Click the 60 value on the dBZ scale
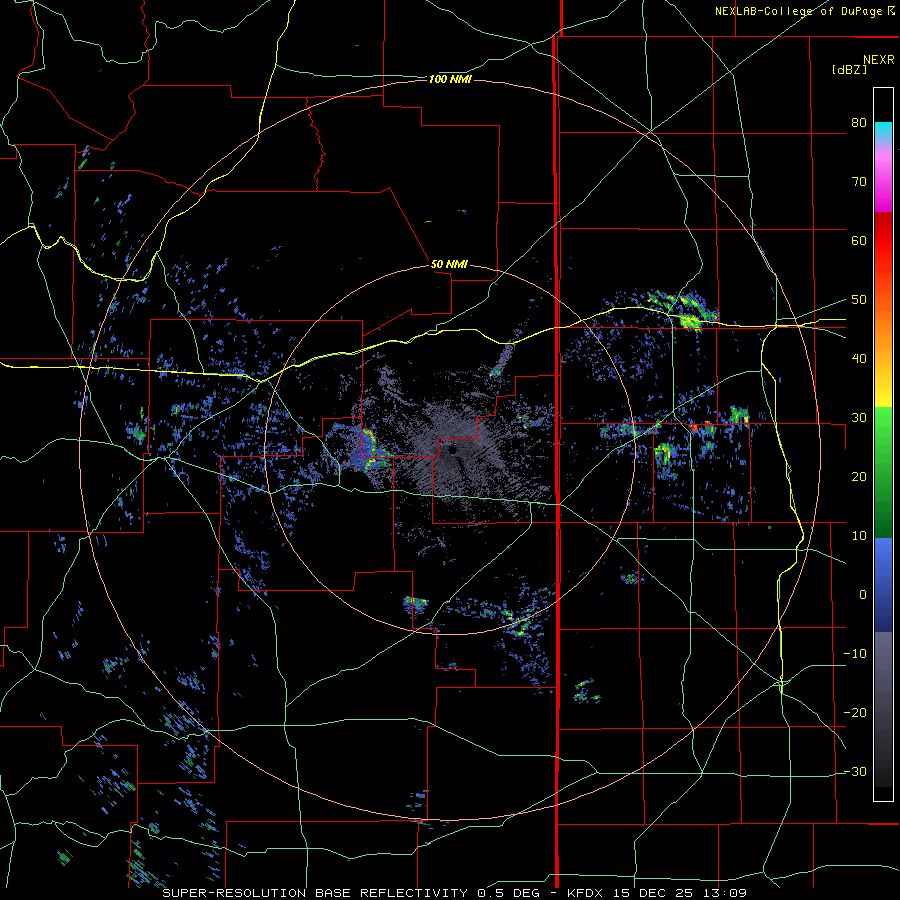Image resolution: width=900 pixels, height=900 pixels. (x=859, y=240)
